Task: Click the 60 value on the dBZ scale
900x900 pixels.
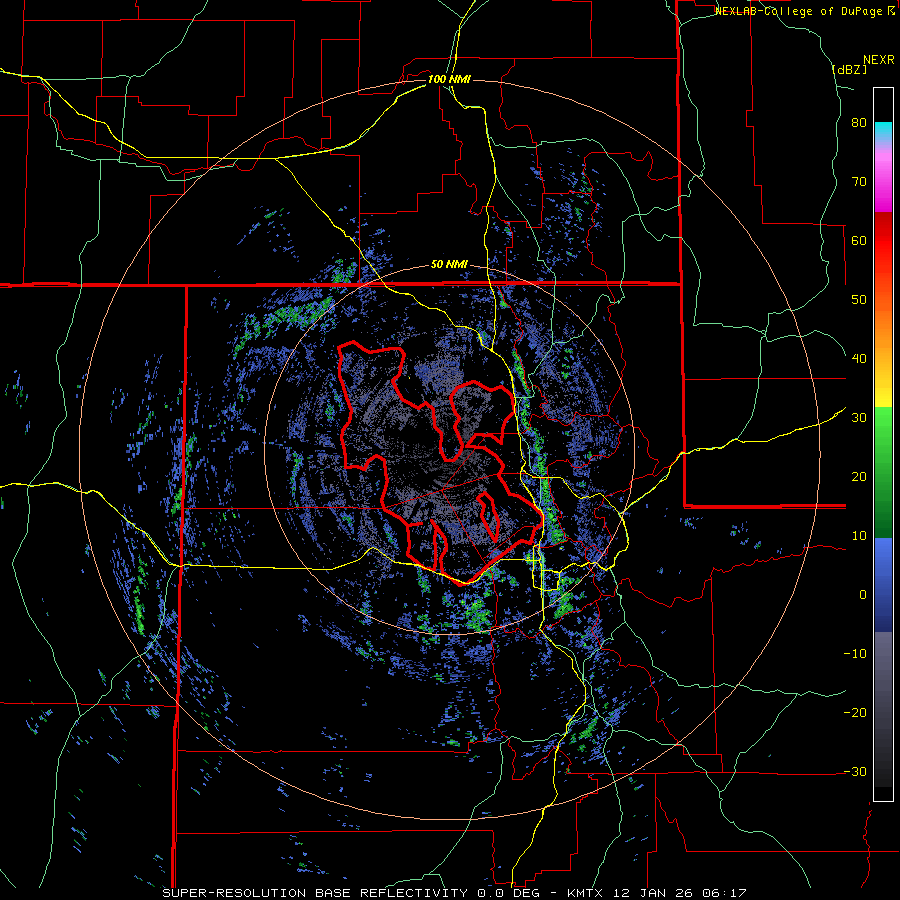Action: (x=859, y=240)
